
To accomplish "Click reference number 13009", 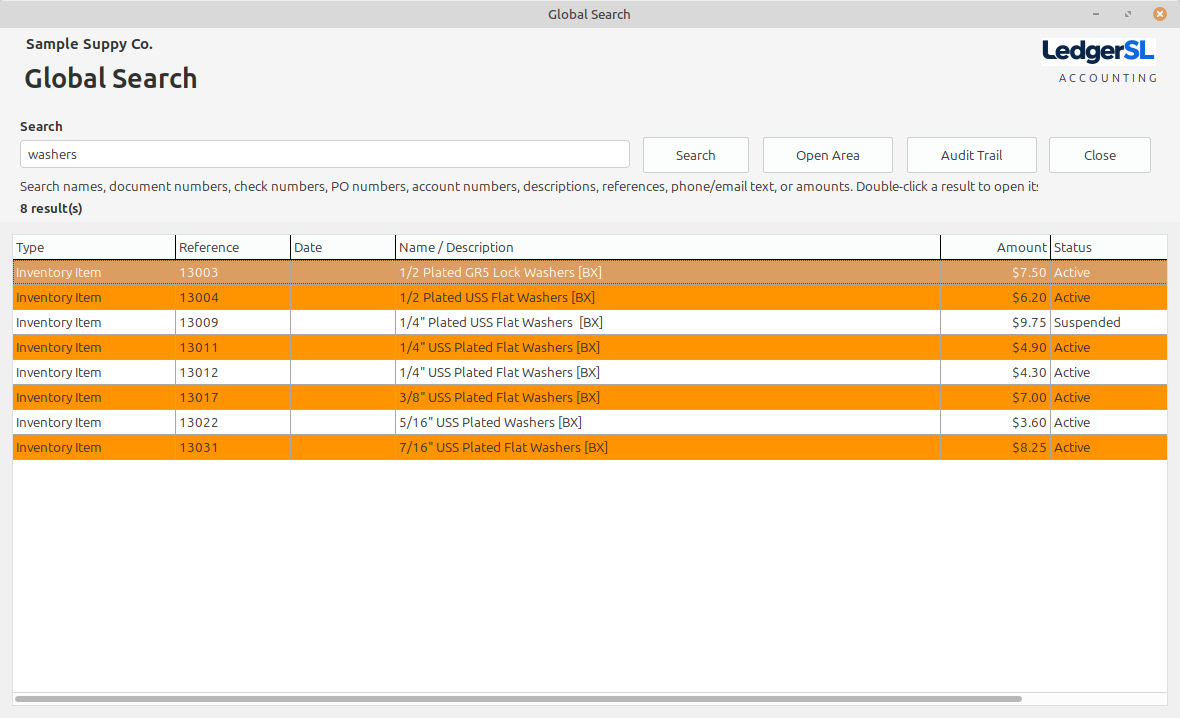I will pyautogui.click(x=199, y=322).
